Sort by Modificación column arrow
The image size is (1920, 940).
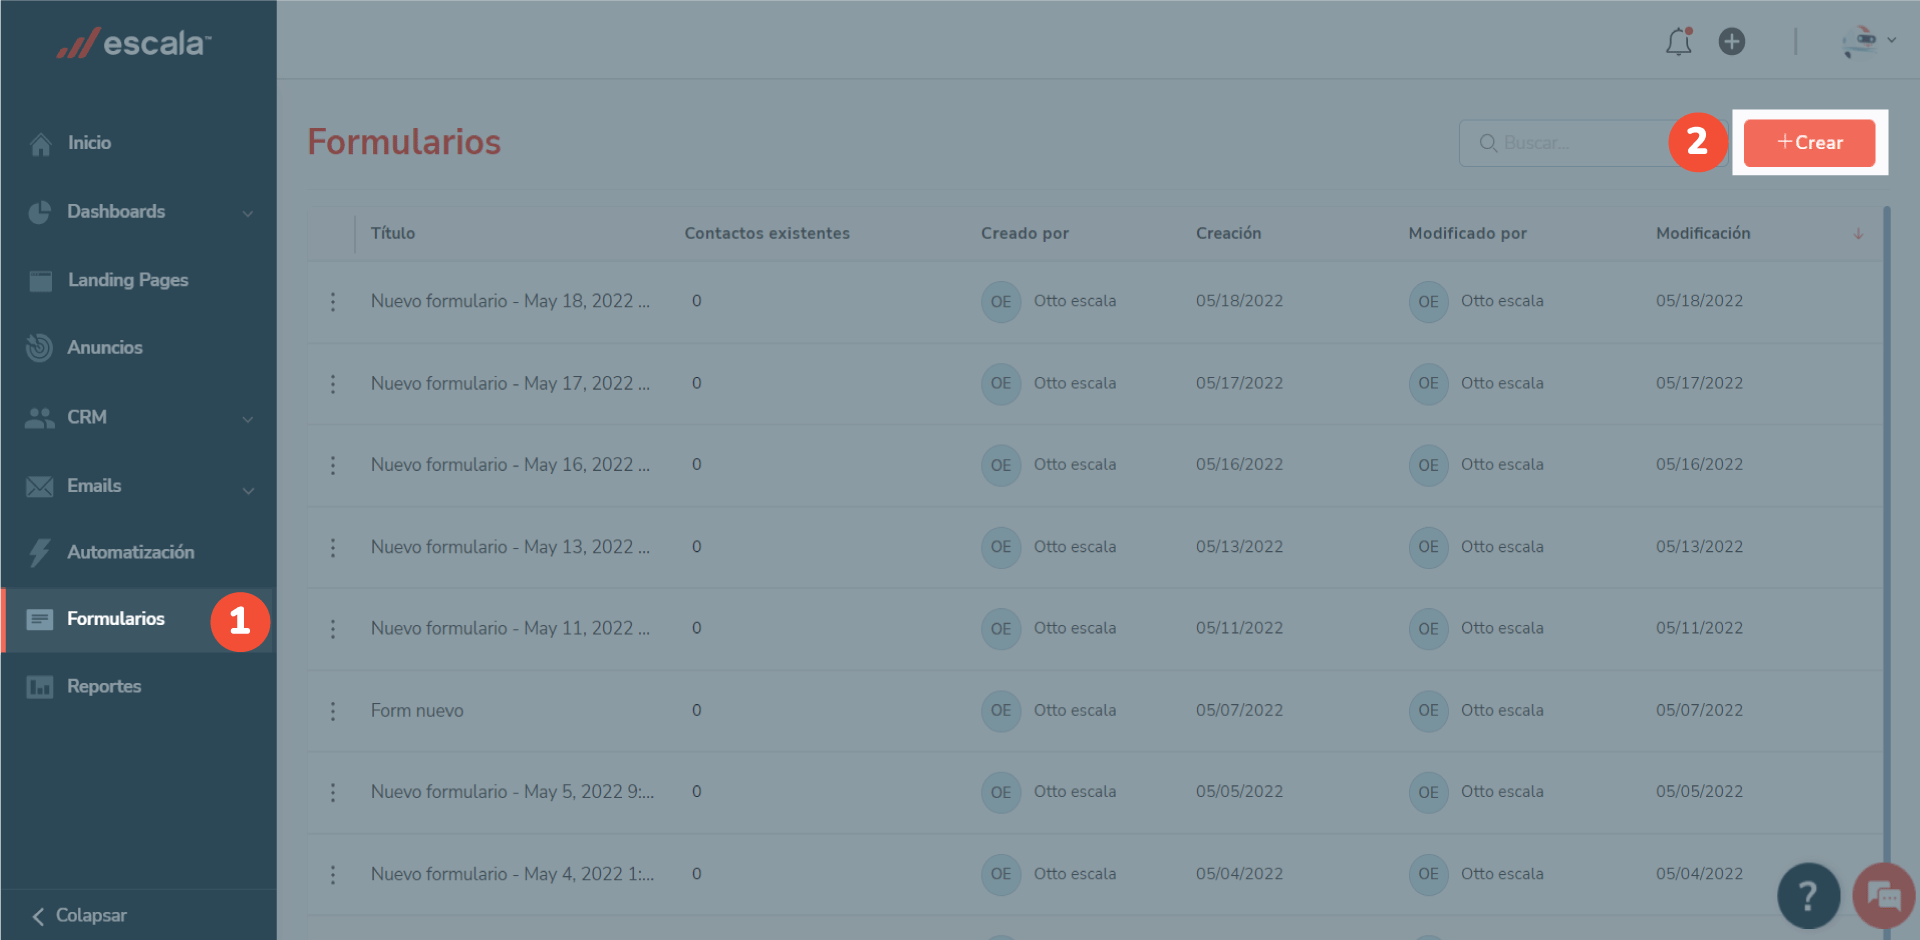(x=1858, y=234)
